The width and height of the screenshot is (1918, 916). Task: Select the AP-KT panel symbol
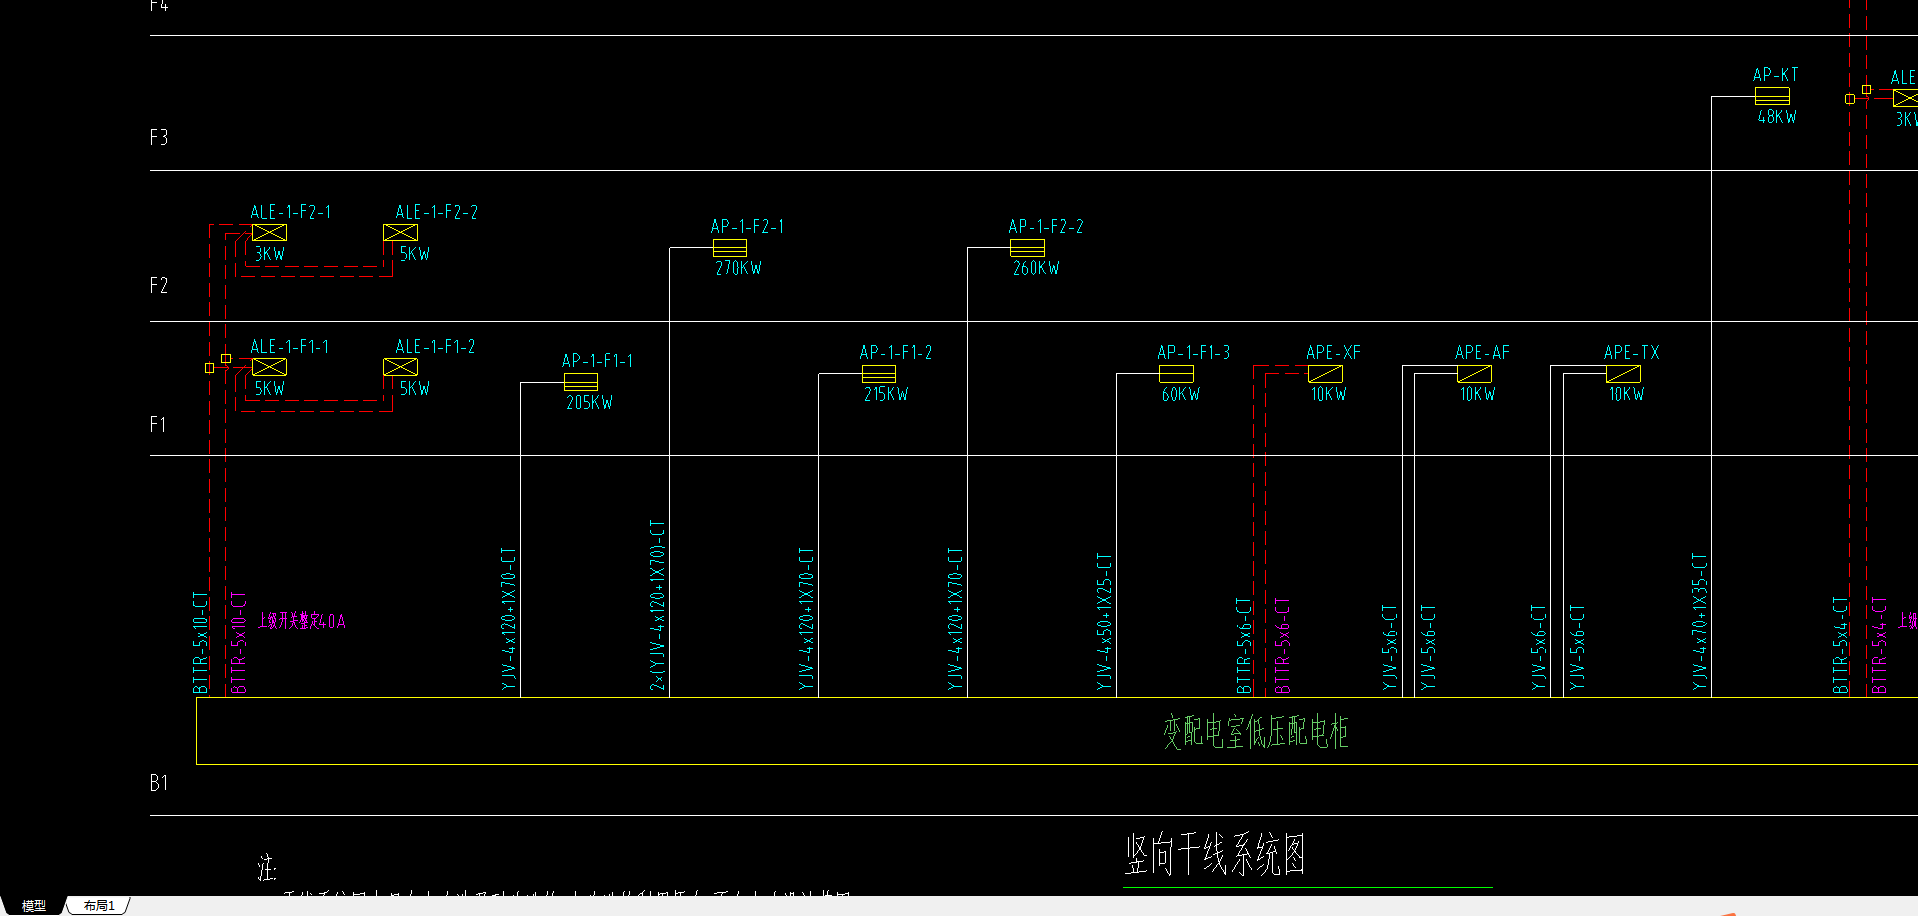coord(1772,96)
